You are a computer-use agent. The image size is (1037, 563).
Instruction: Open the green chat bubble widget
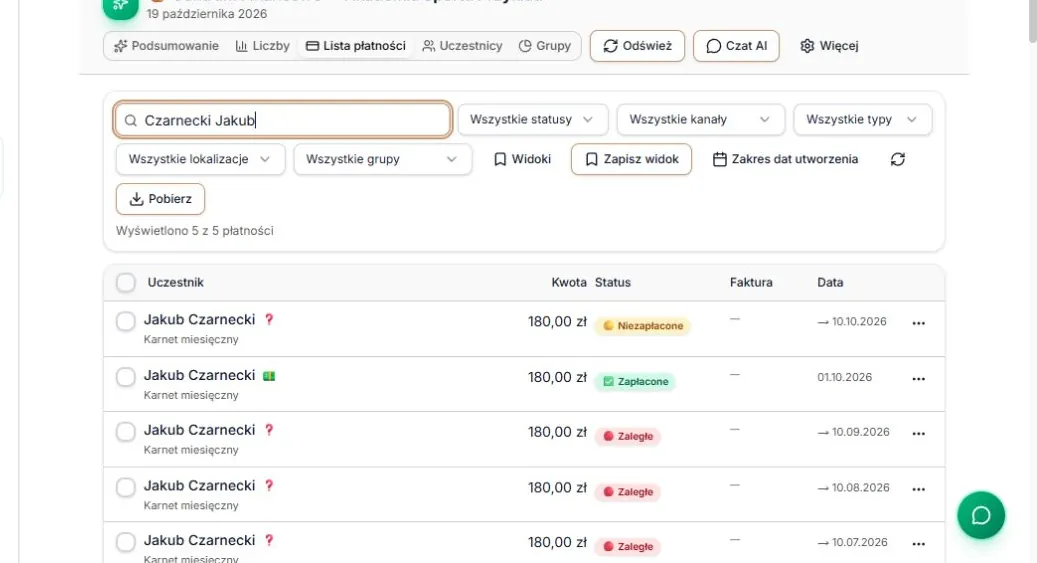coord(981,515)
